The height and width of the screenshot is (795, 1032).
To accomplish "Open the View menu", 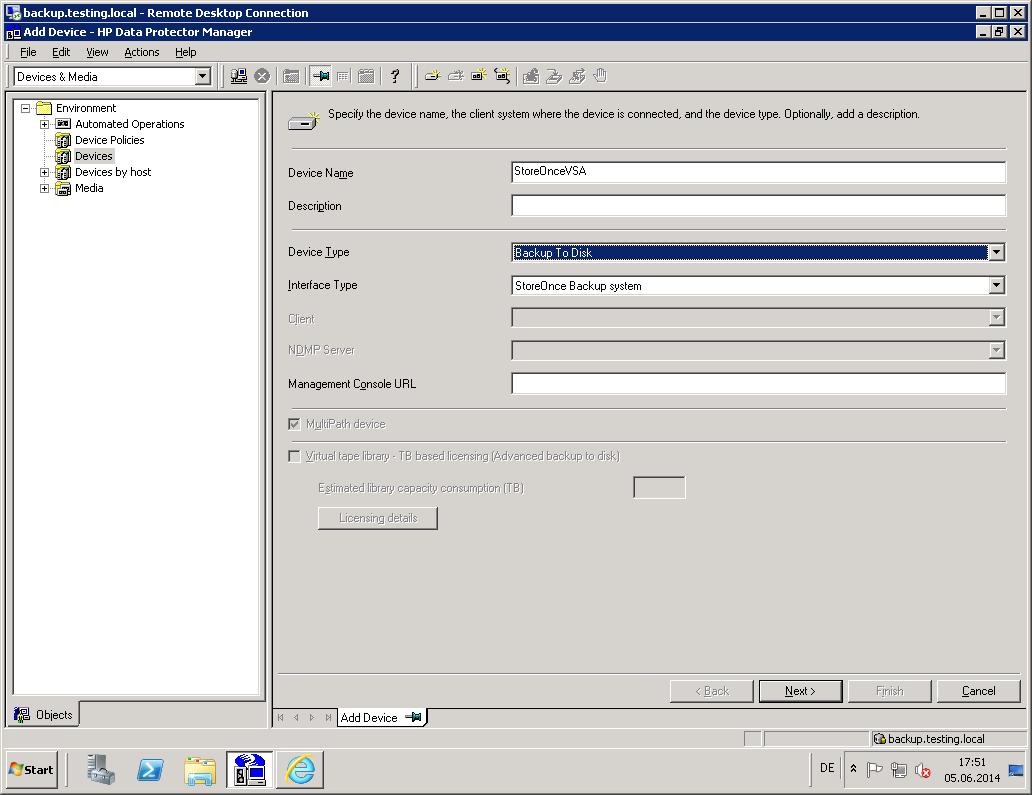I will click(x=97, y=52).
